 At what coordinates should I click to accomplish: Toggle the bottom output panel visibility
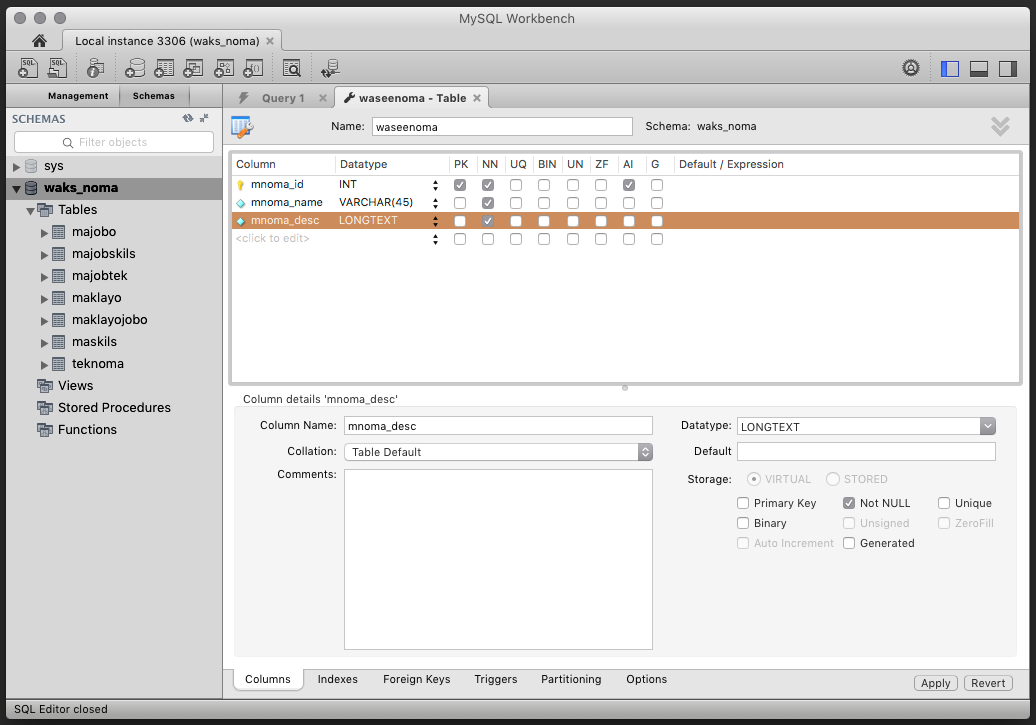tap(978, 67)
